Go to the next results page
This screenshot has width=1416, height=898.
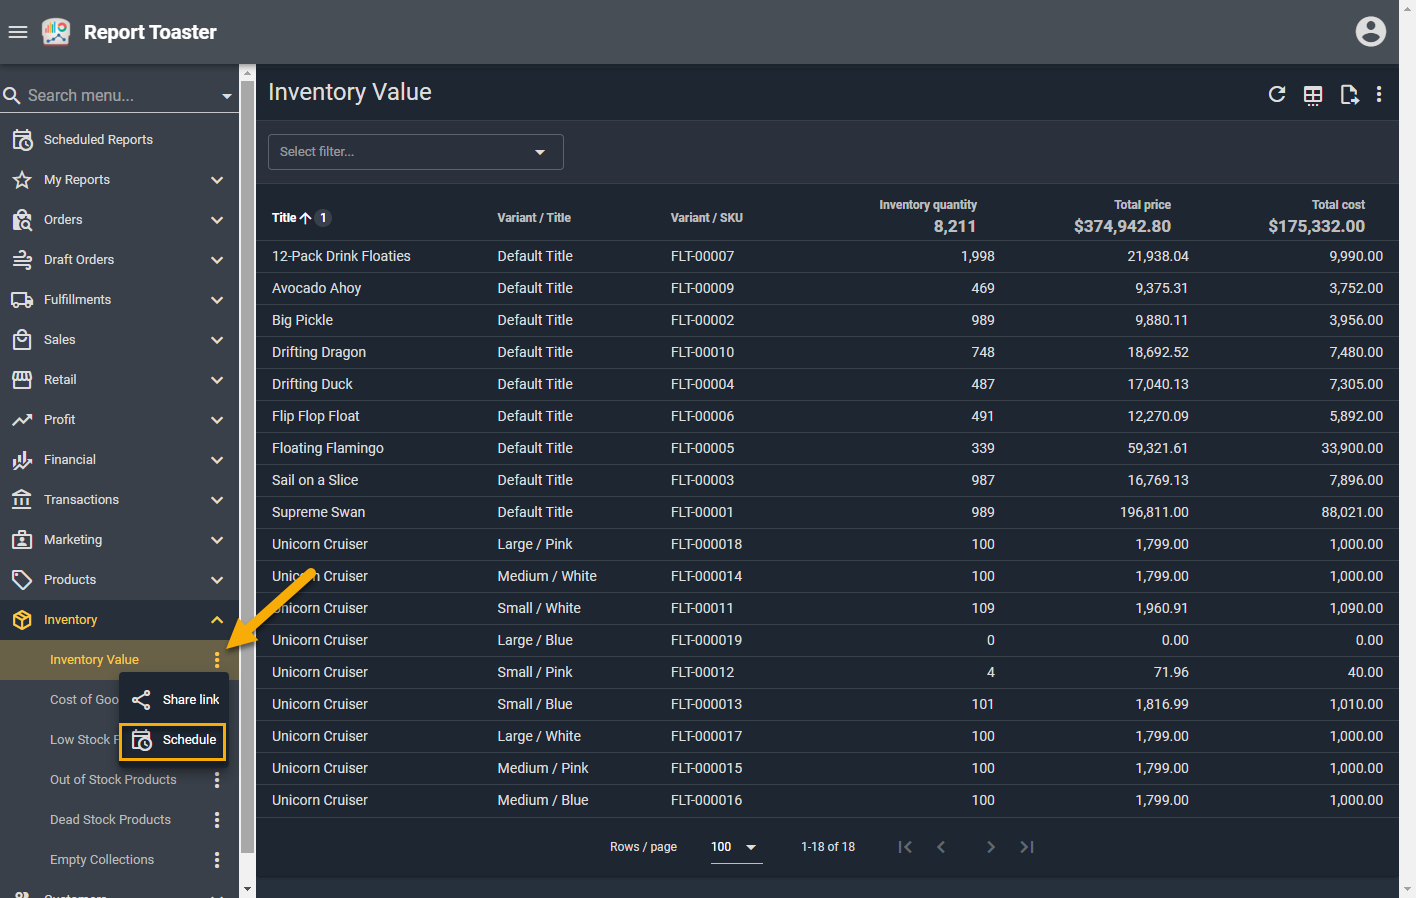[x=990, y=847]
